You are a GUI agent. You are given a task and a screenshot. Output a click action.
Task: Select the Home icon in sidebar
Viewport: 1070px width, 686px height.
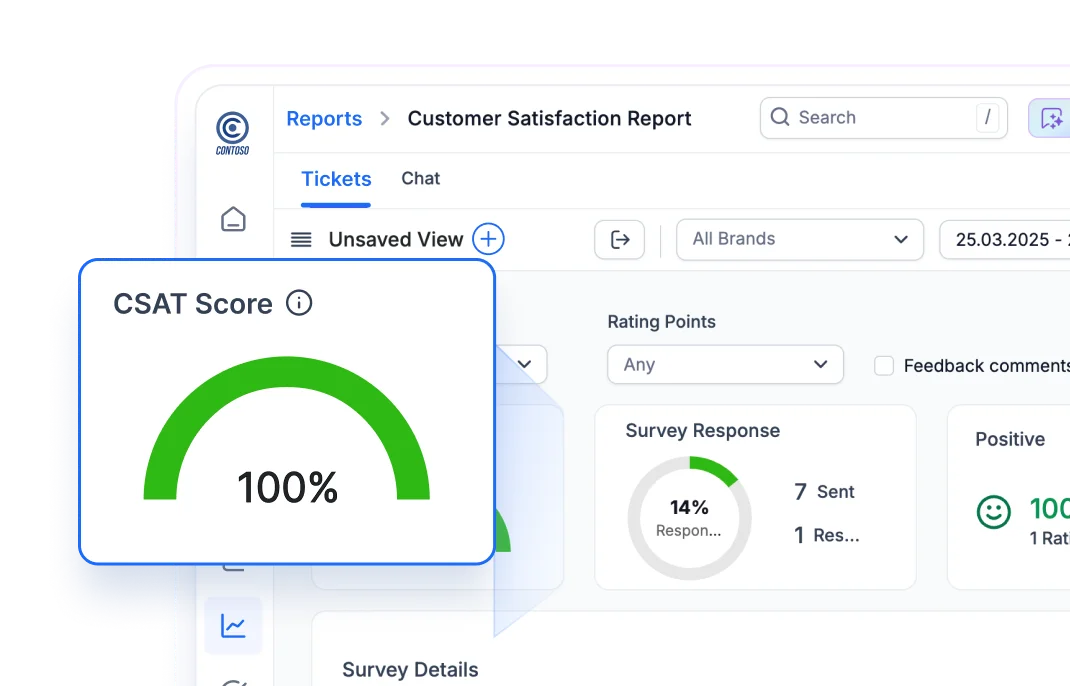[233, 220]
